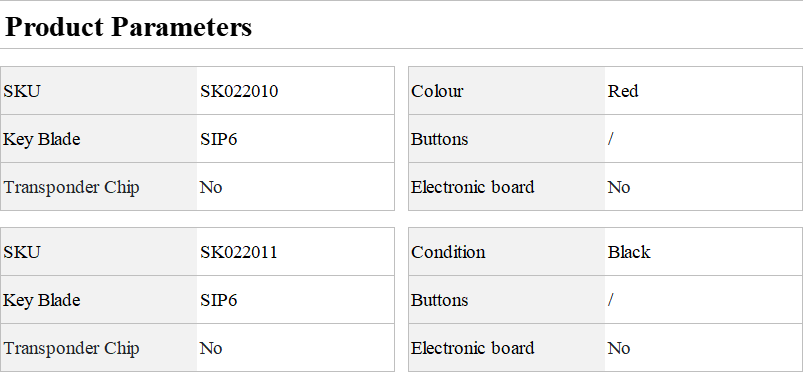Image resolution: width=804 pixels, height=373 pixels.
Task: Click the Product Parameters heading
Action: [x=128, y=27]
